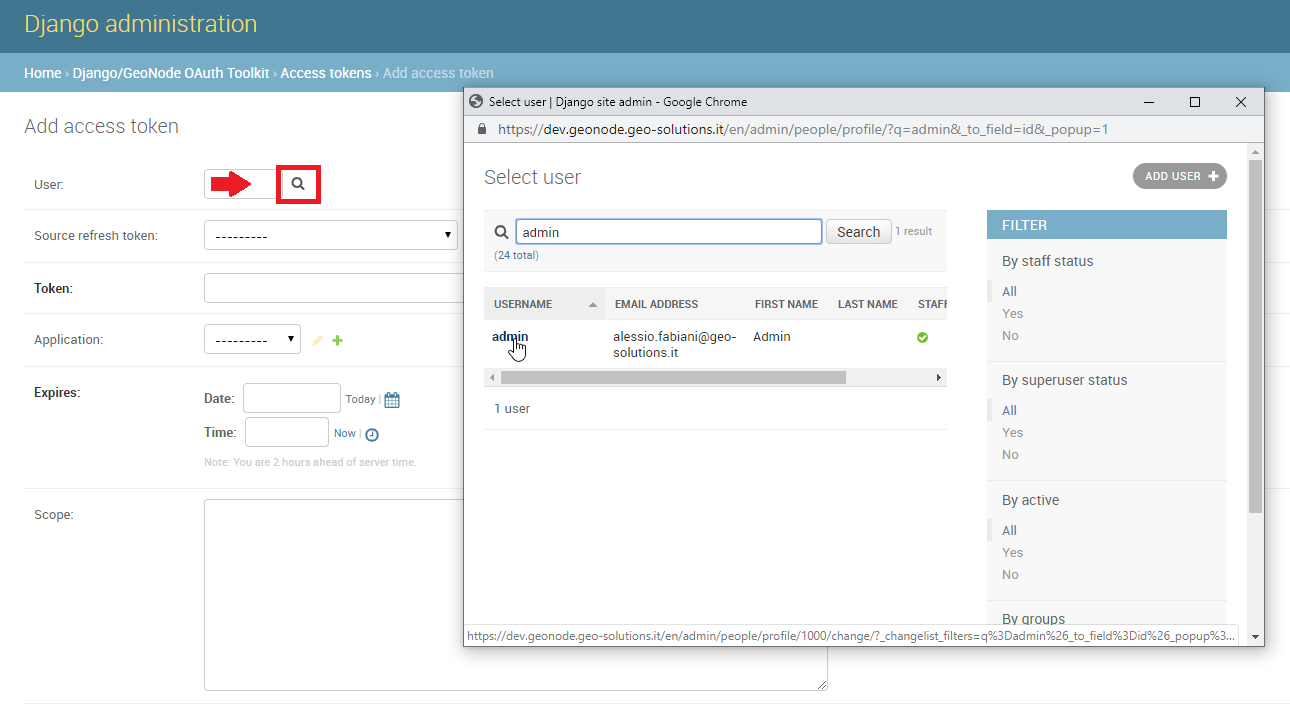Filter By active to Yes
Image resolution: width=1290 pixels, height=718 pixels.
pyautogui.click(x=1013, y=553)
